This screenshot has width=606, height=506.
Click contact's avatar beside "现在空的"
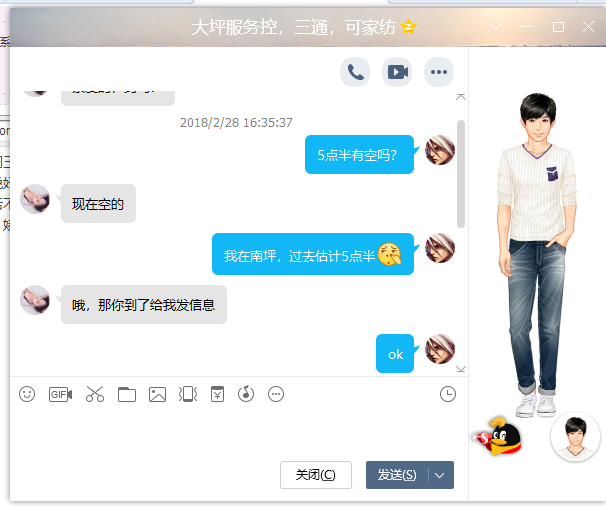point(35,199)
